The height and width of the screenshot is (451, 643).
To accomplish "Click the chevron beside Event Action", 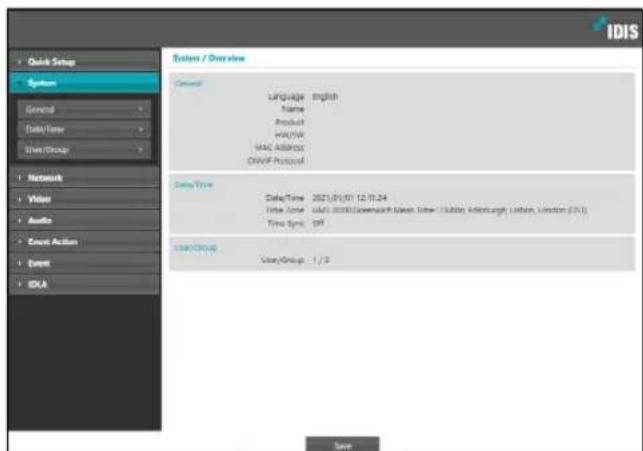I will tap(19, 242).
